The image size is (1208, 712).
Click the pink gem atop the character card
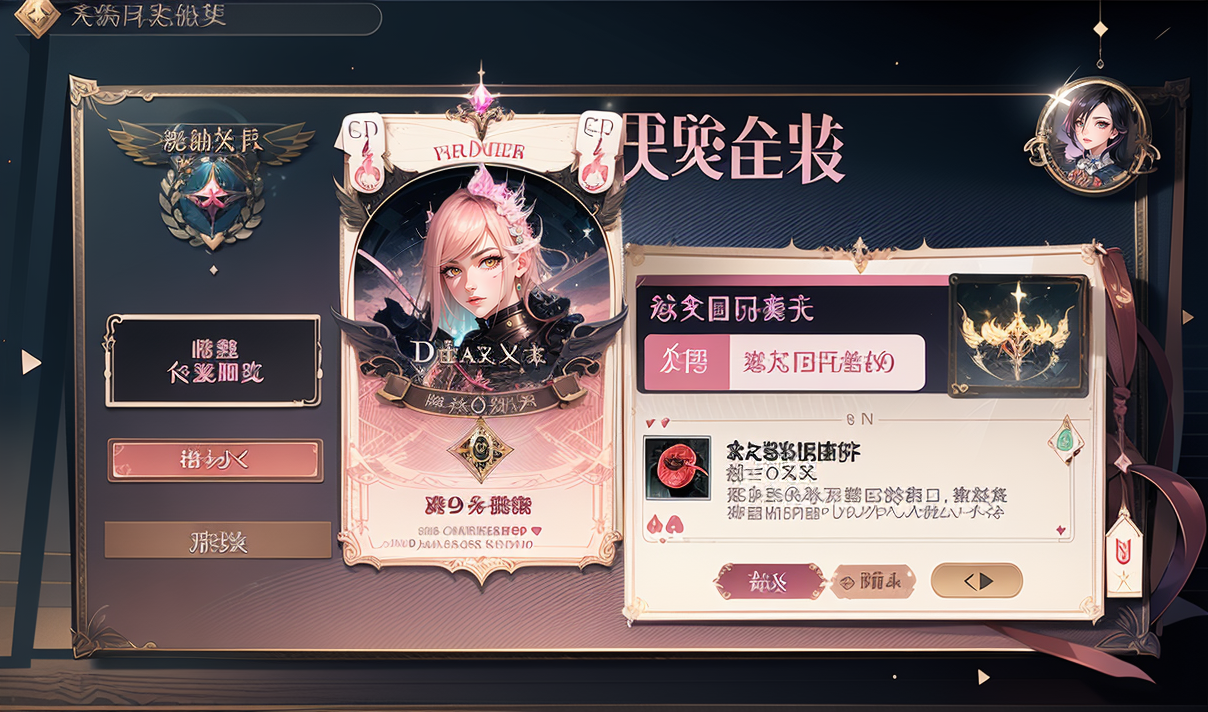(482, 98)
